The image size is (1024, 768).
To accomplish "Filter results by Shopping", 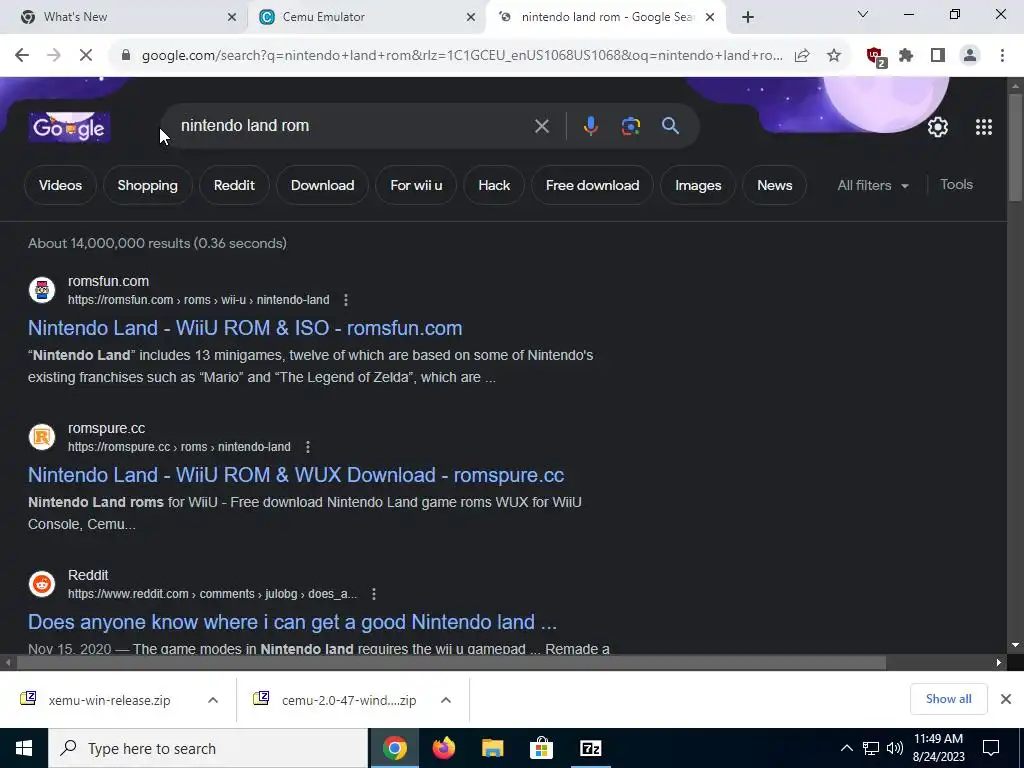I will click(x=148, y=185).
